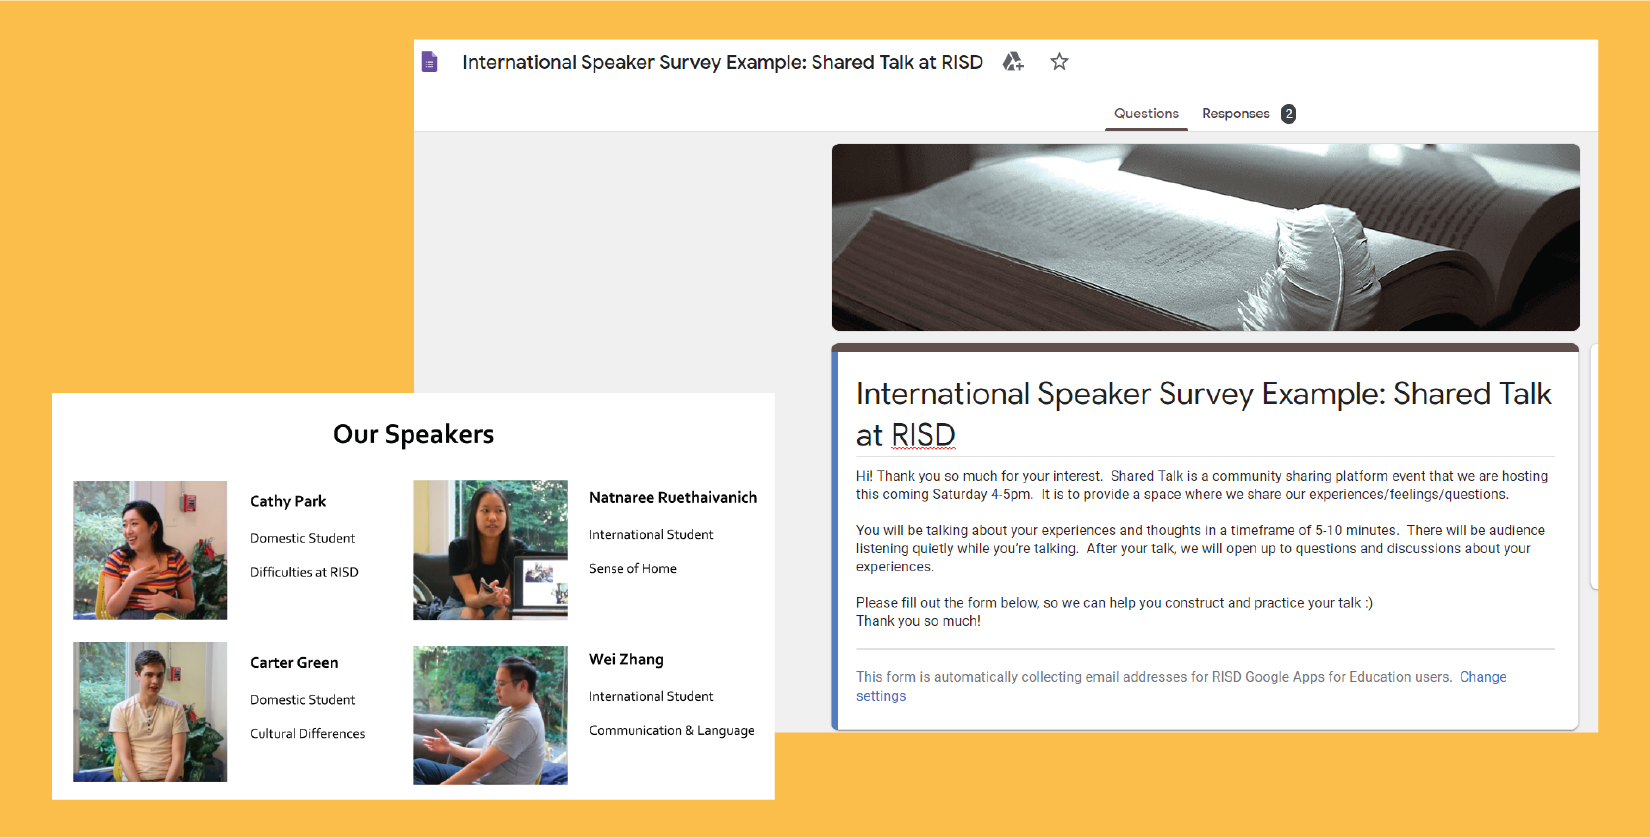Click Wei Zhang's speaker photo
1650x838 pixels.
[x=490, y=715]
